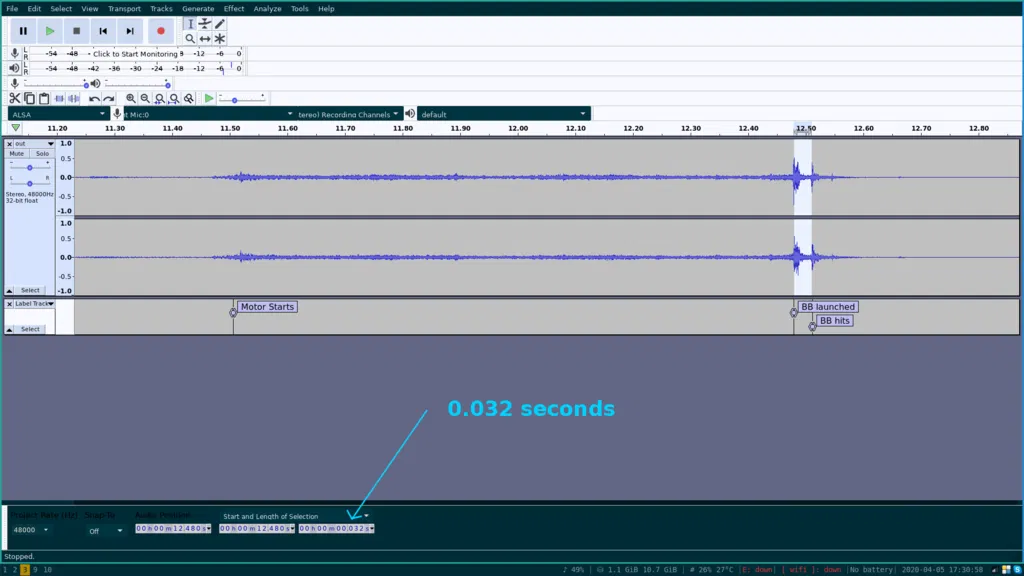Select the Selection (I-beam) tool
Viewport: 1024px width, 576px height.
pos(190,24)
